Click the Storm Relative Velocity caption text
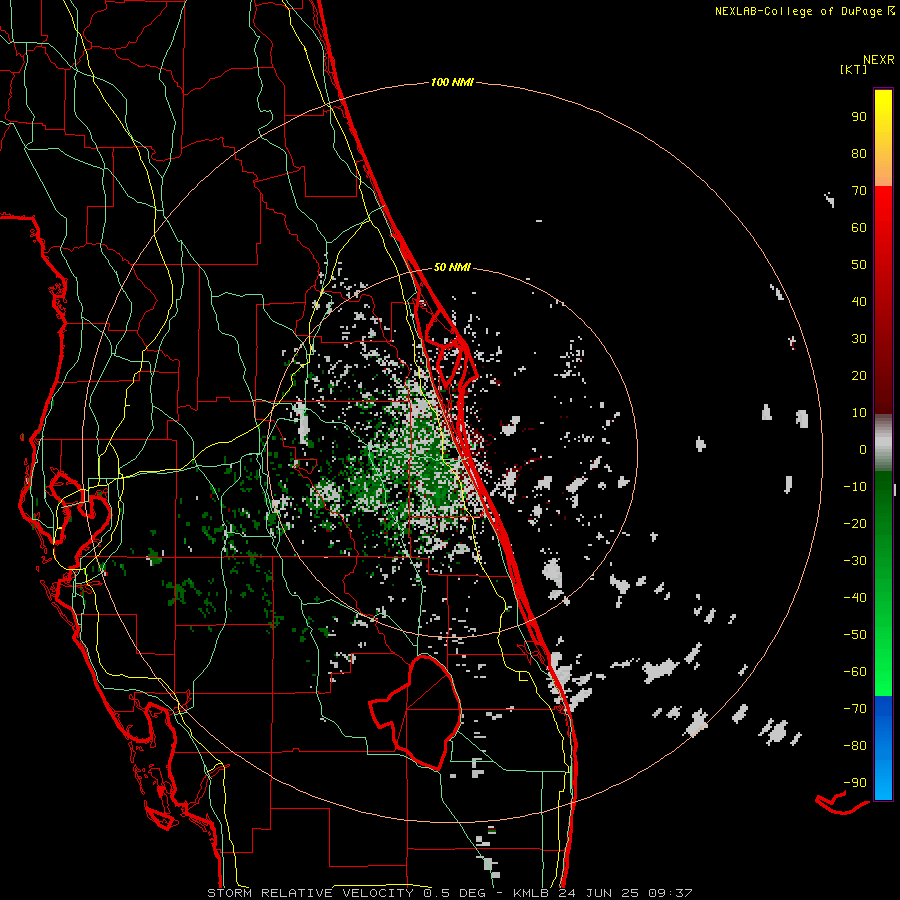This screenshot has width=900, height=900. point(449,893)
